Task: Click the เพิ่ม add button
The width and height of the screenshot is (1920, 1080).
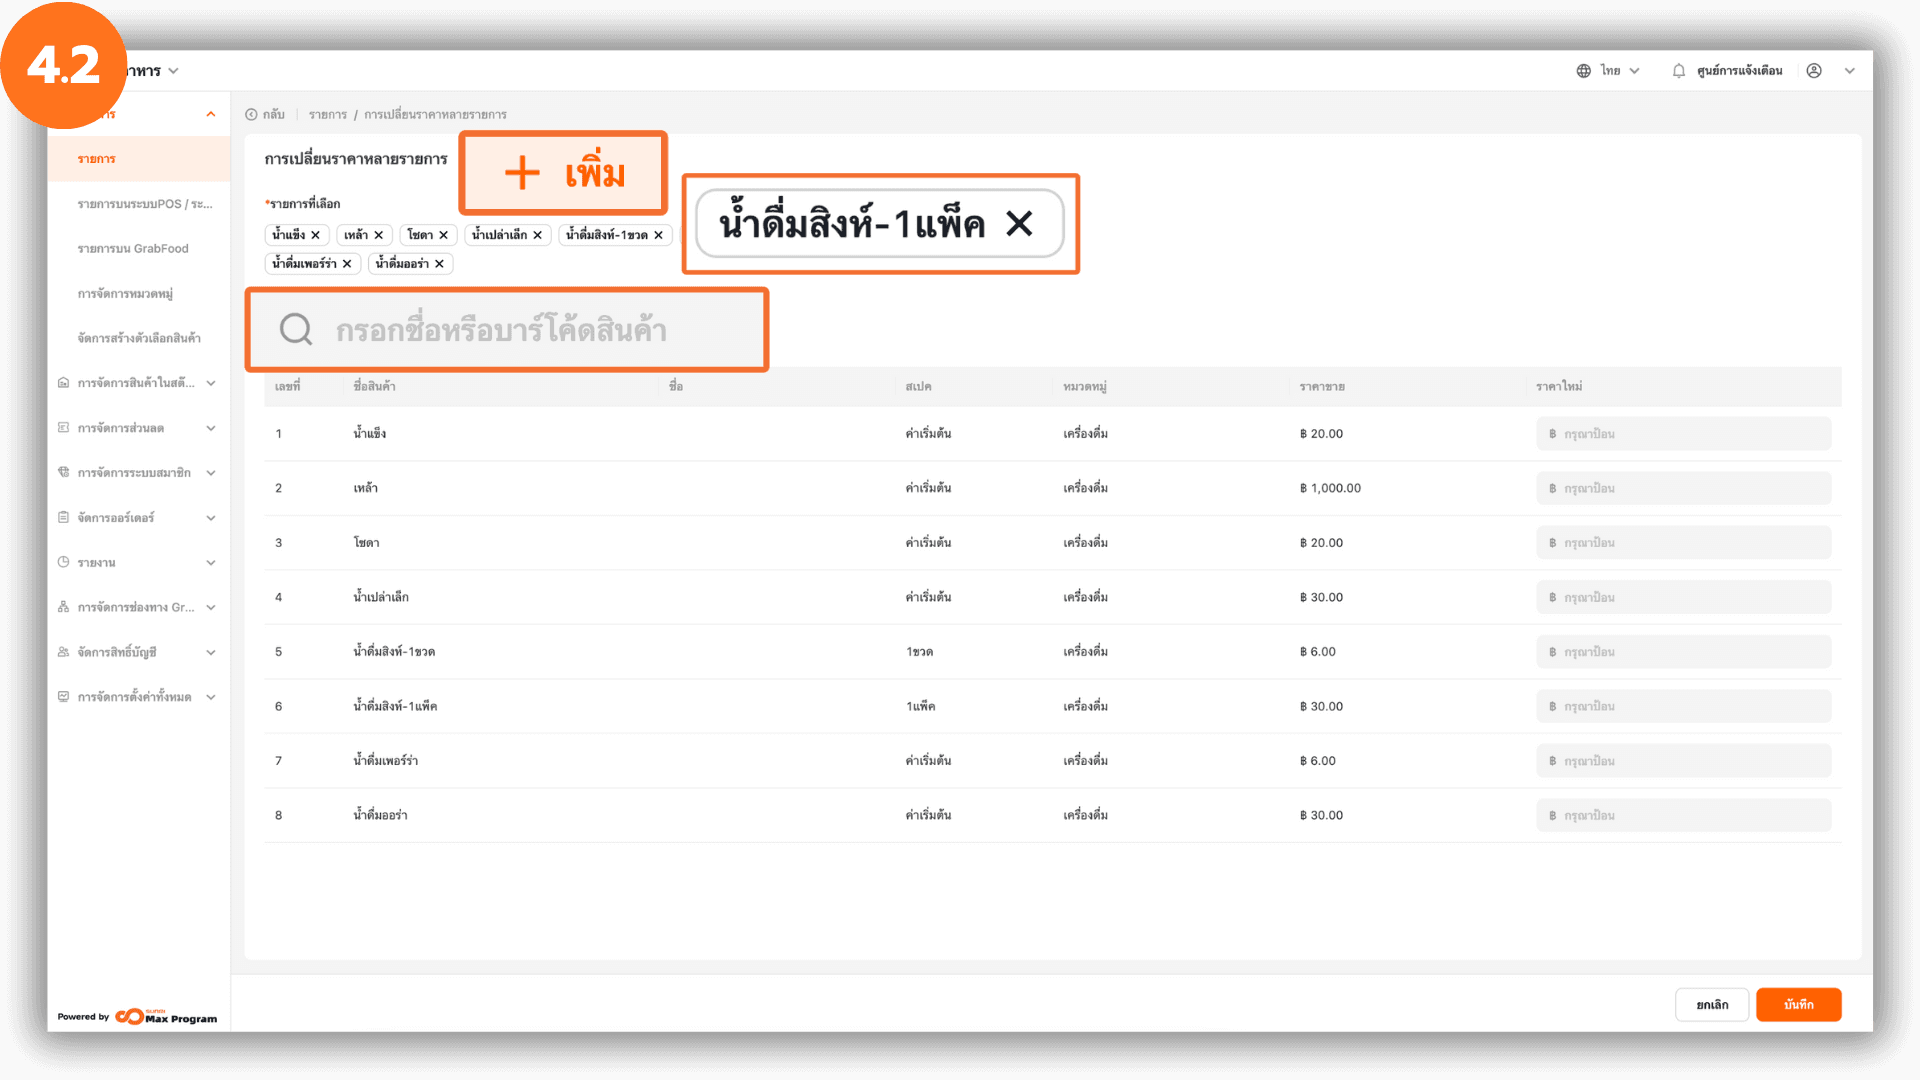Action: click(x=564, y=173)
